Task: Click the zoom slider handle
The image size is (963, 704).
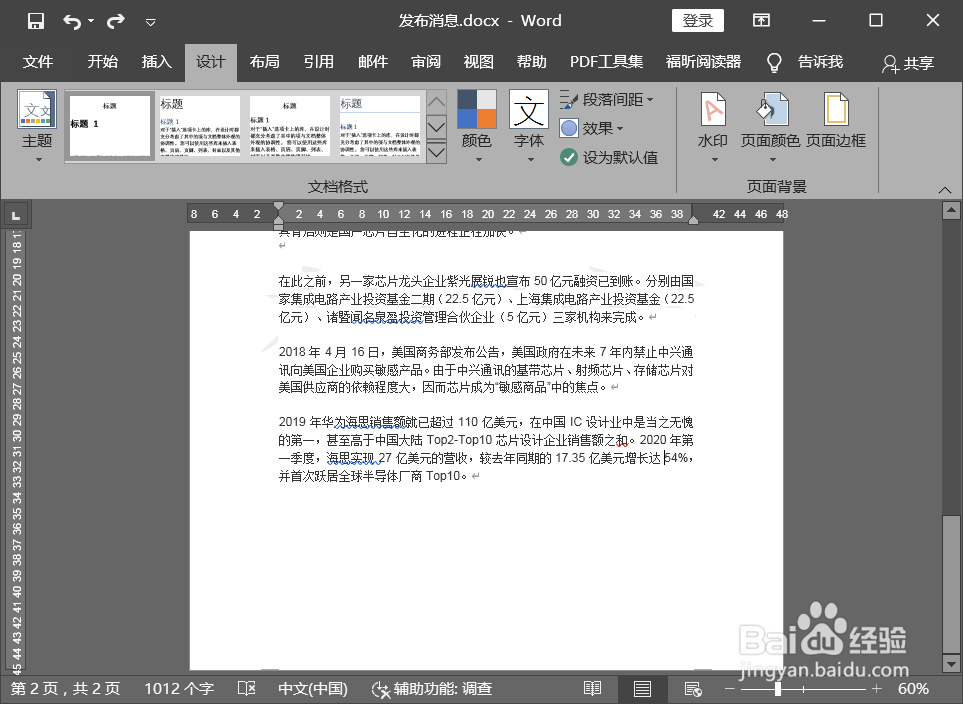Action: pyautogui.click(x=778, y=689)
